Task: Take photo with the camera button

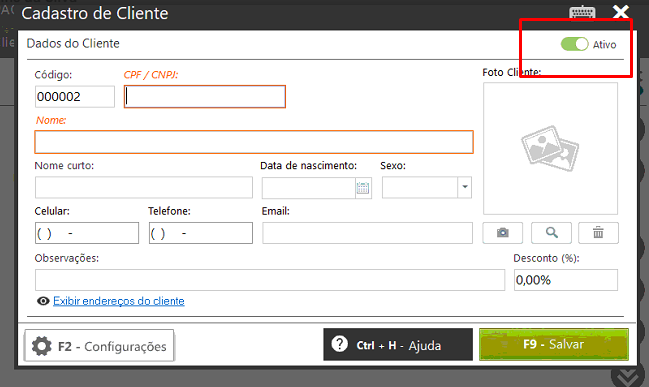Action: tap(502, 233)
